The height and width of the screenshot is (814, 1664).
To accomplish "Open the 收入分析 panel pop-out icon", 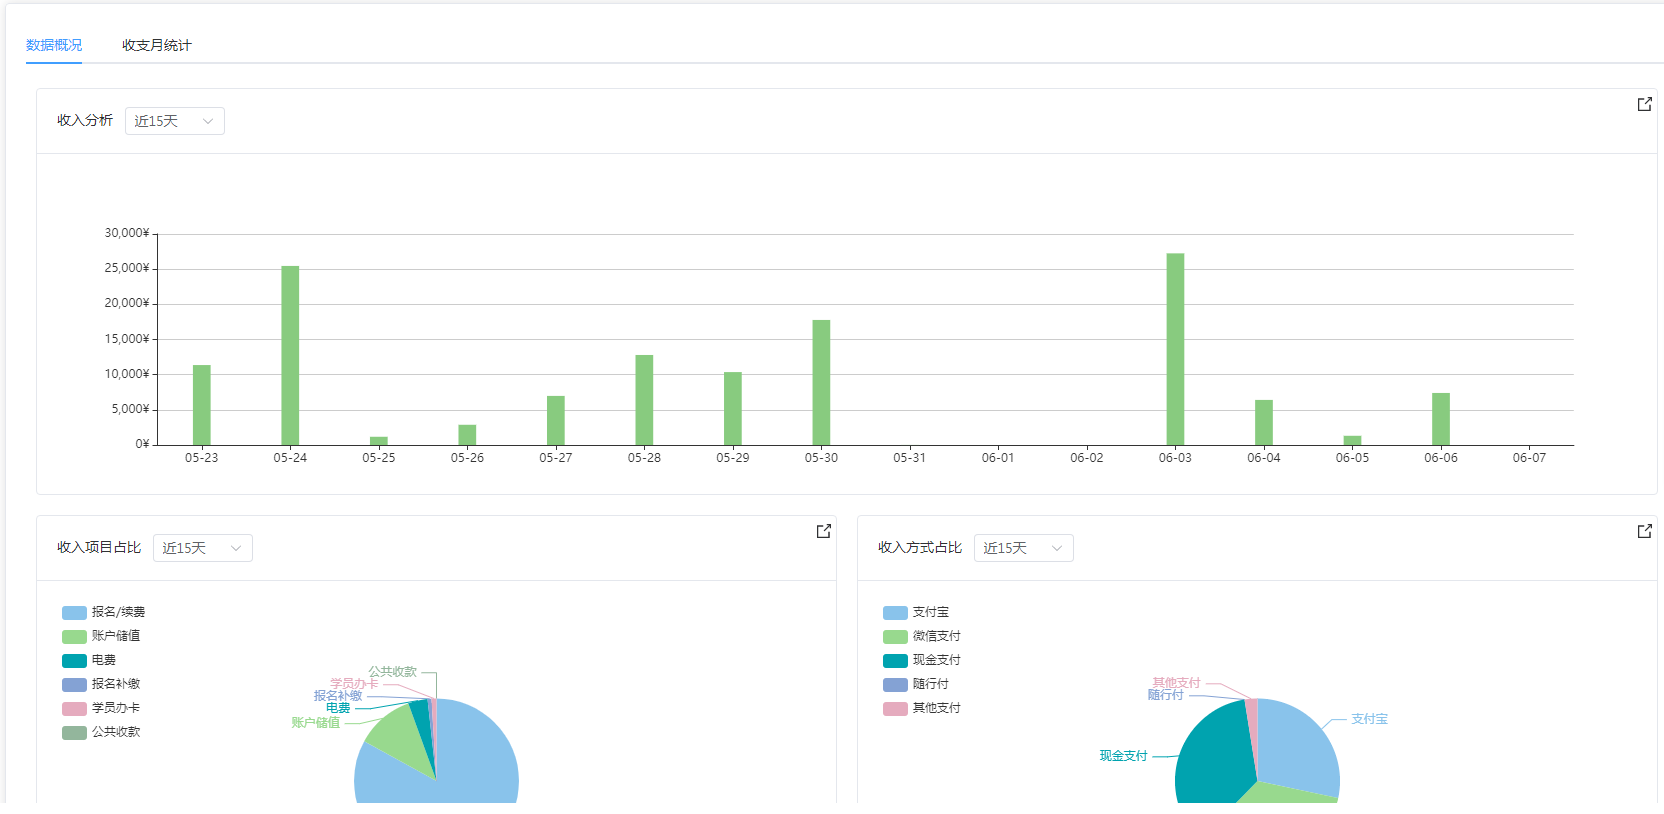I will [x=1644, y=104].
